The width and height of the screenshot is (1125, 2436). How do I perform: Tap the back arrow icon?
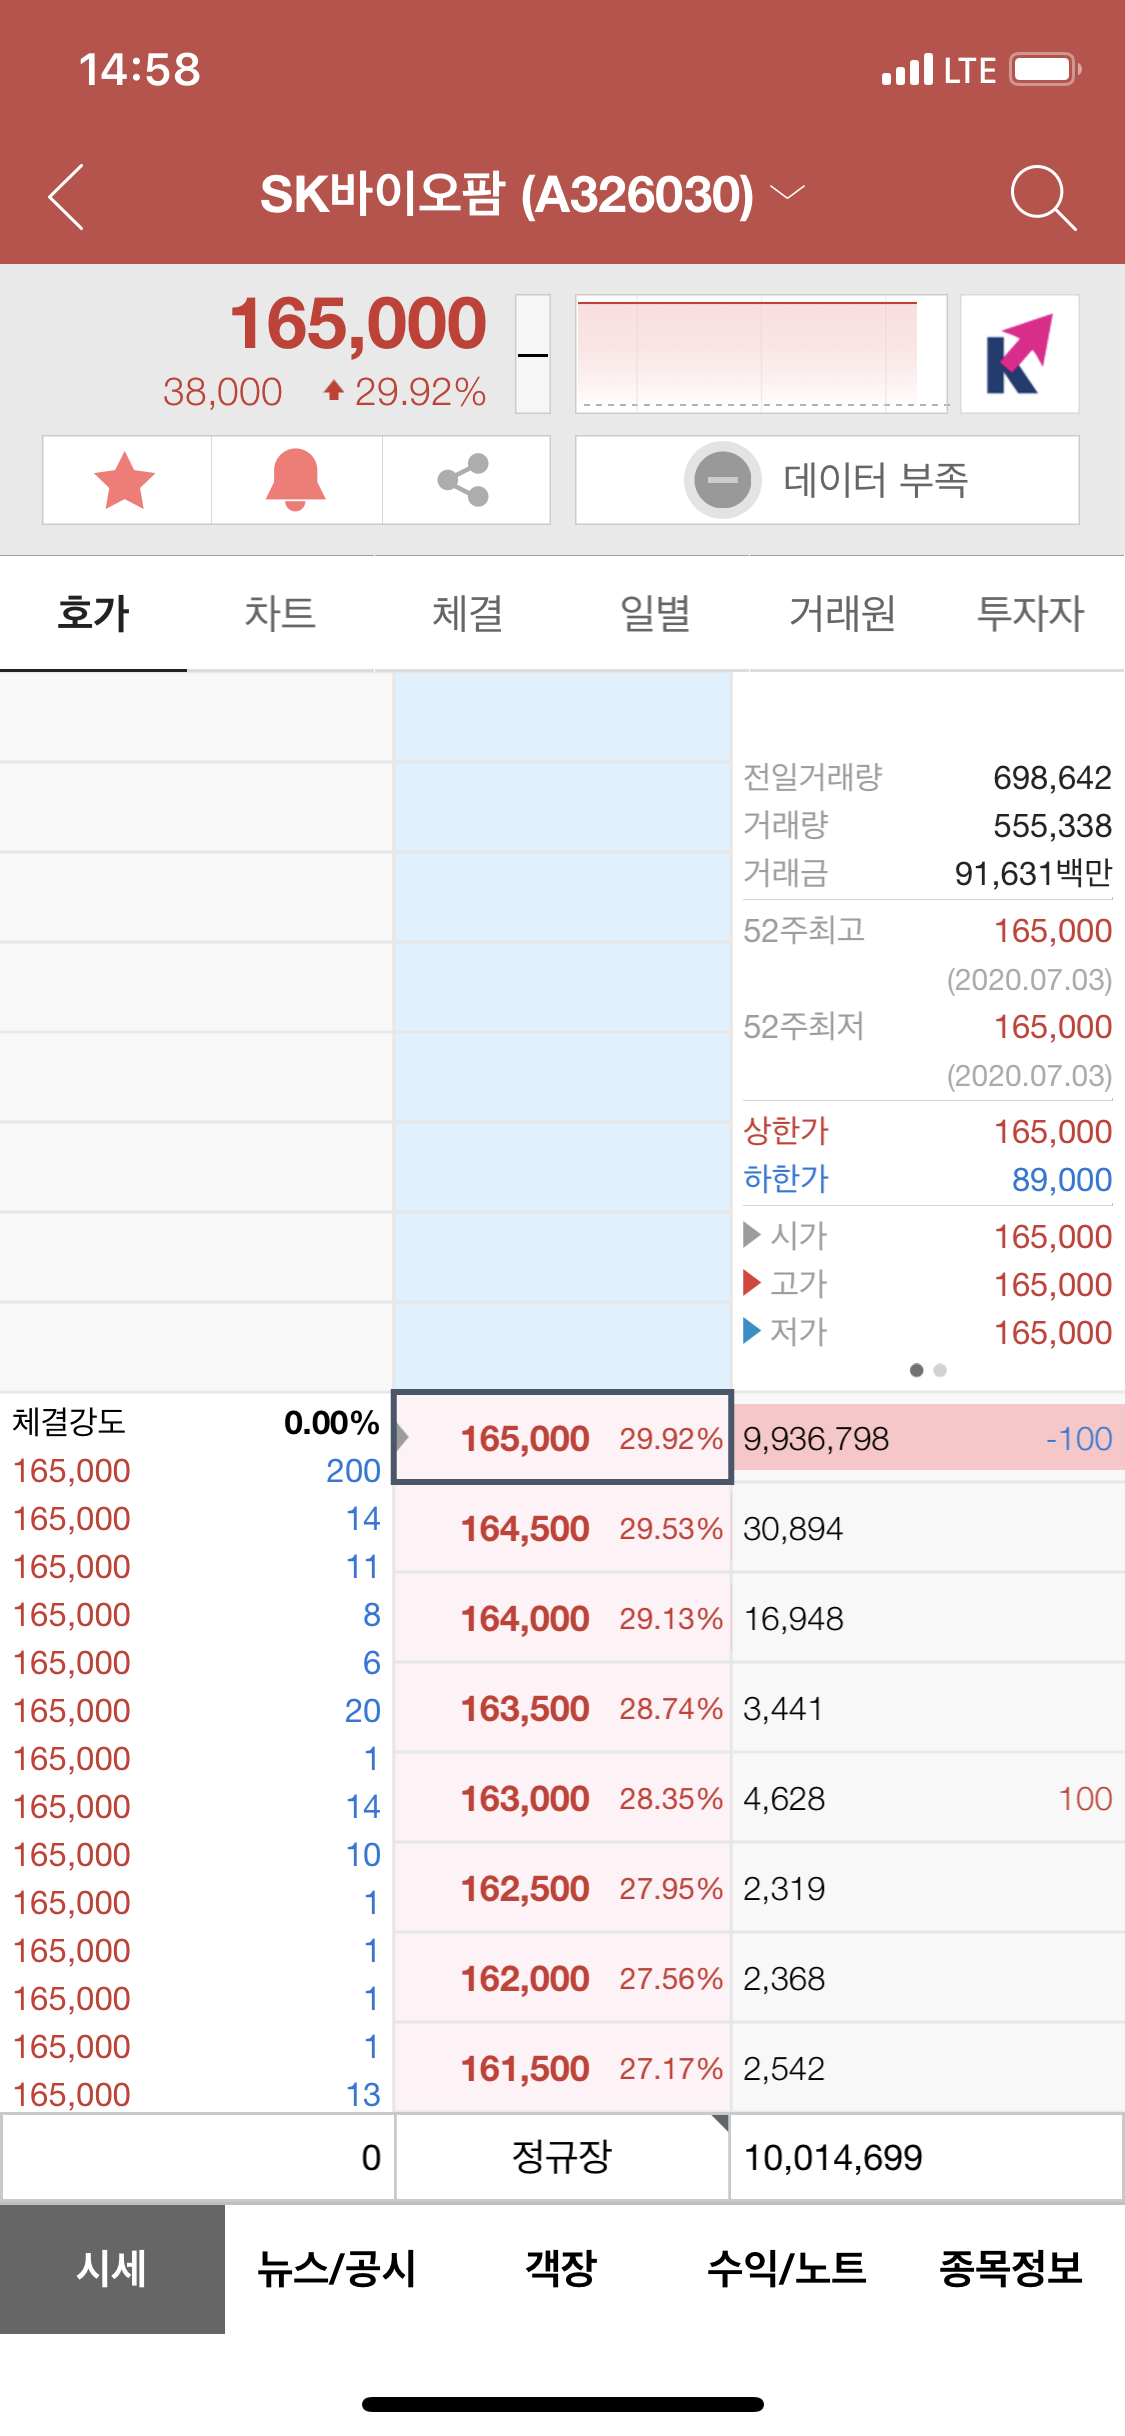(66, 196)
